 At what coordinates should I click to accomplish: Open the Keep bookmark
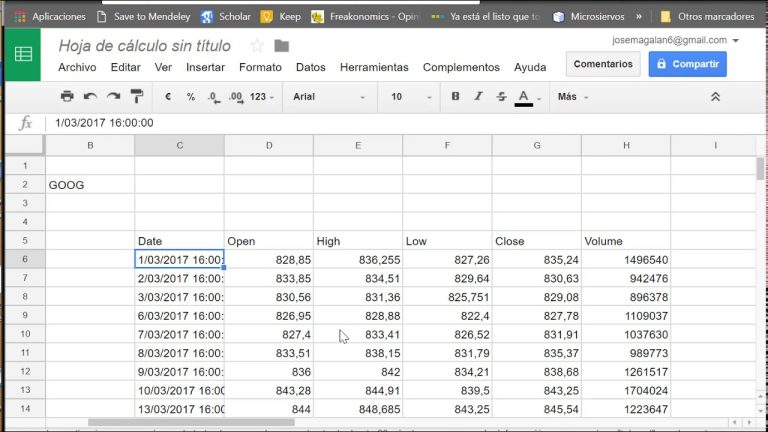click(x=281, y=17)
